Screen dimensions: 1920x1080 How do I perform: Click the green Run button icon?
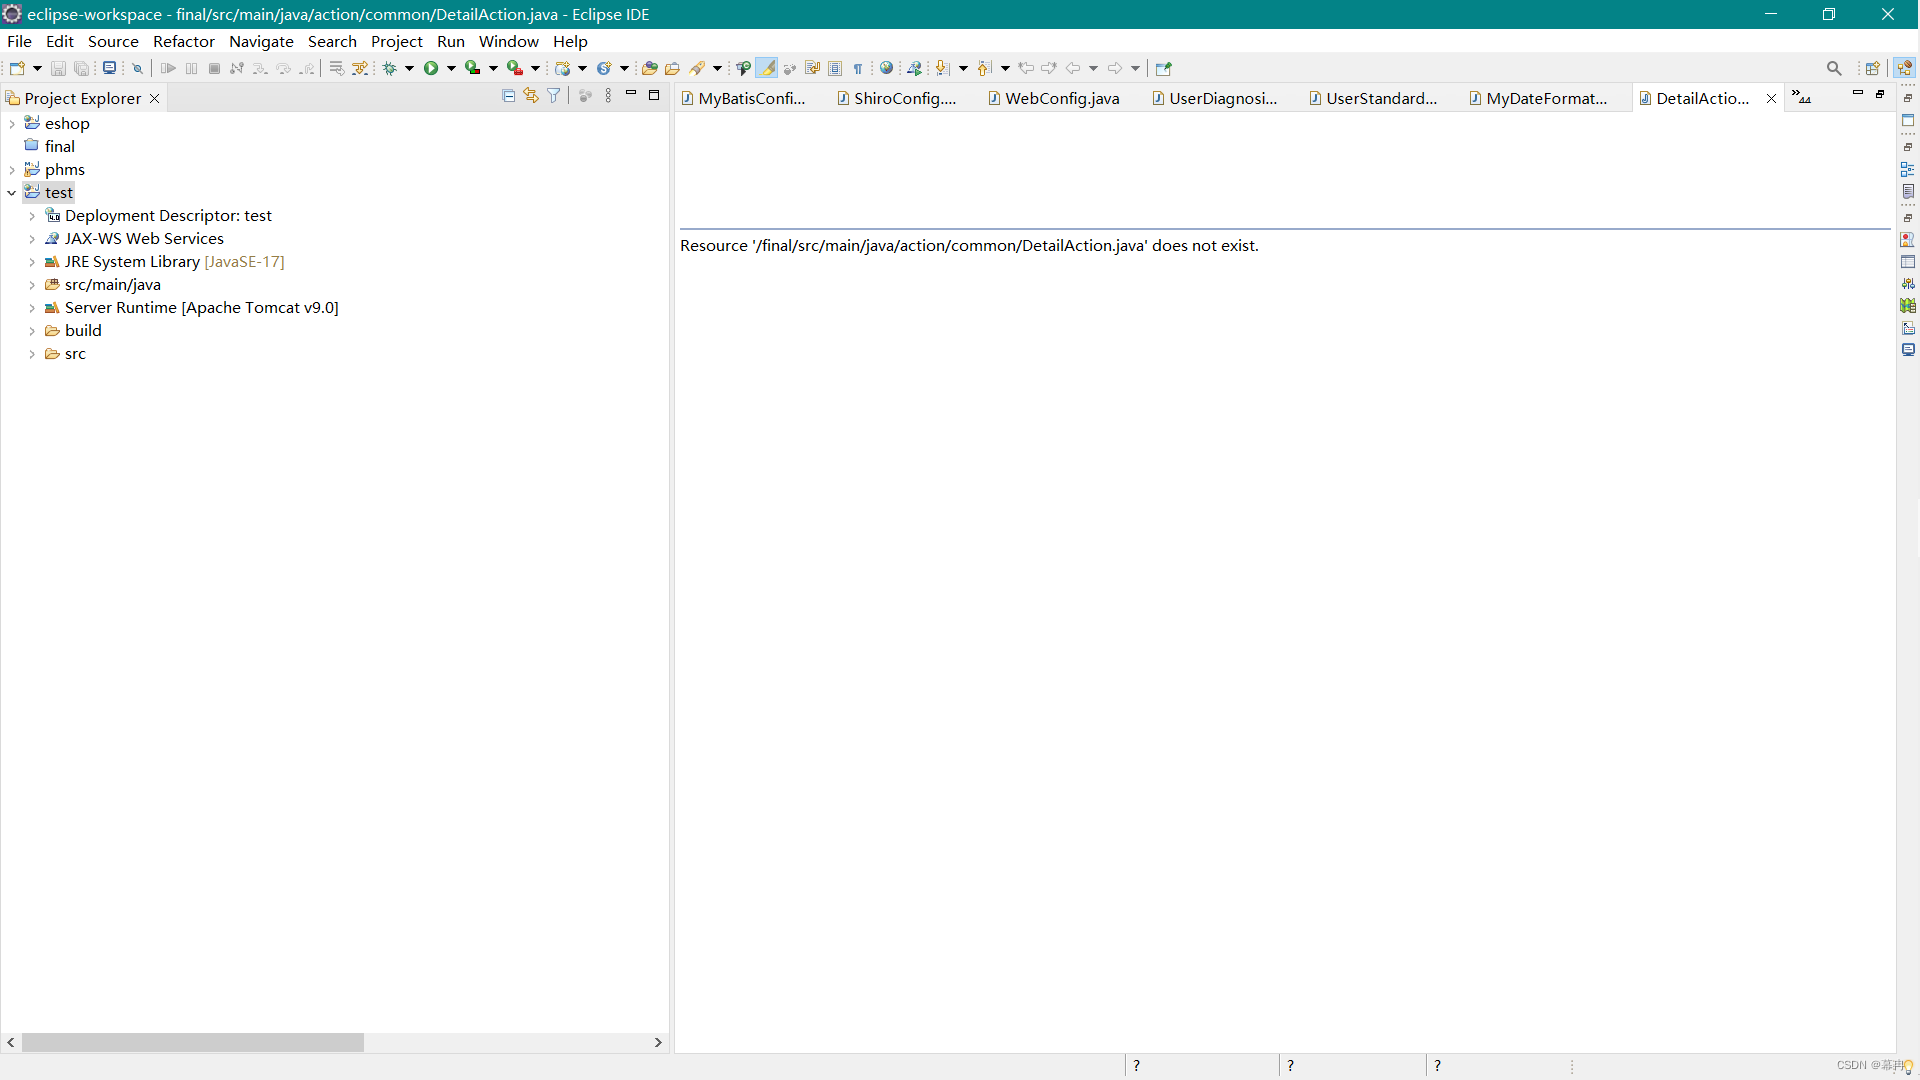pos(431,68)
